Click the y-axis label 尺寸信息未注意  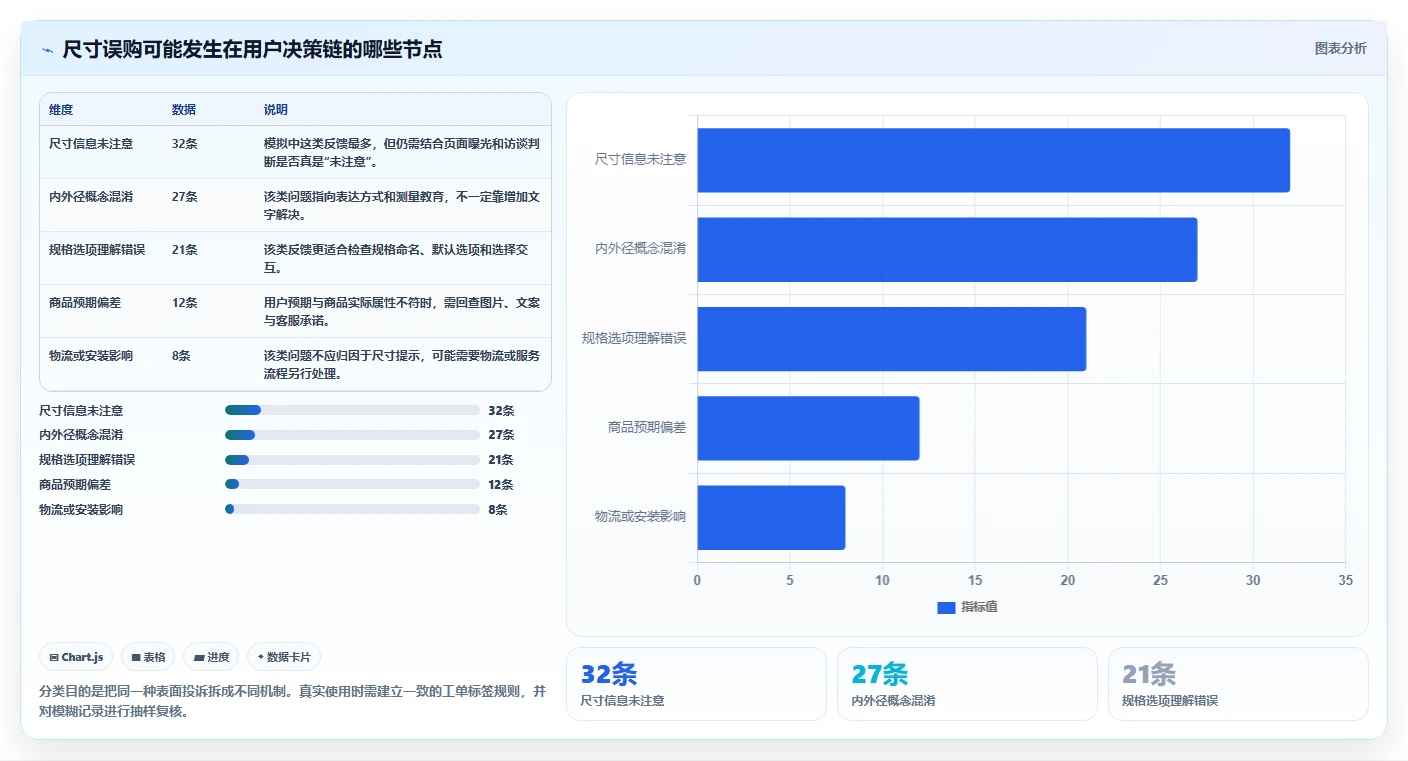[x=640, y=159]
